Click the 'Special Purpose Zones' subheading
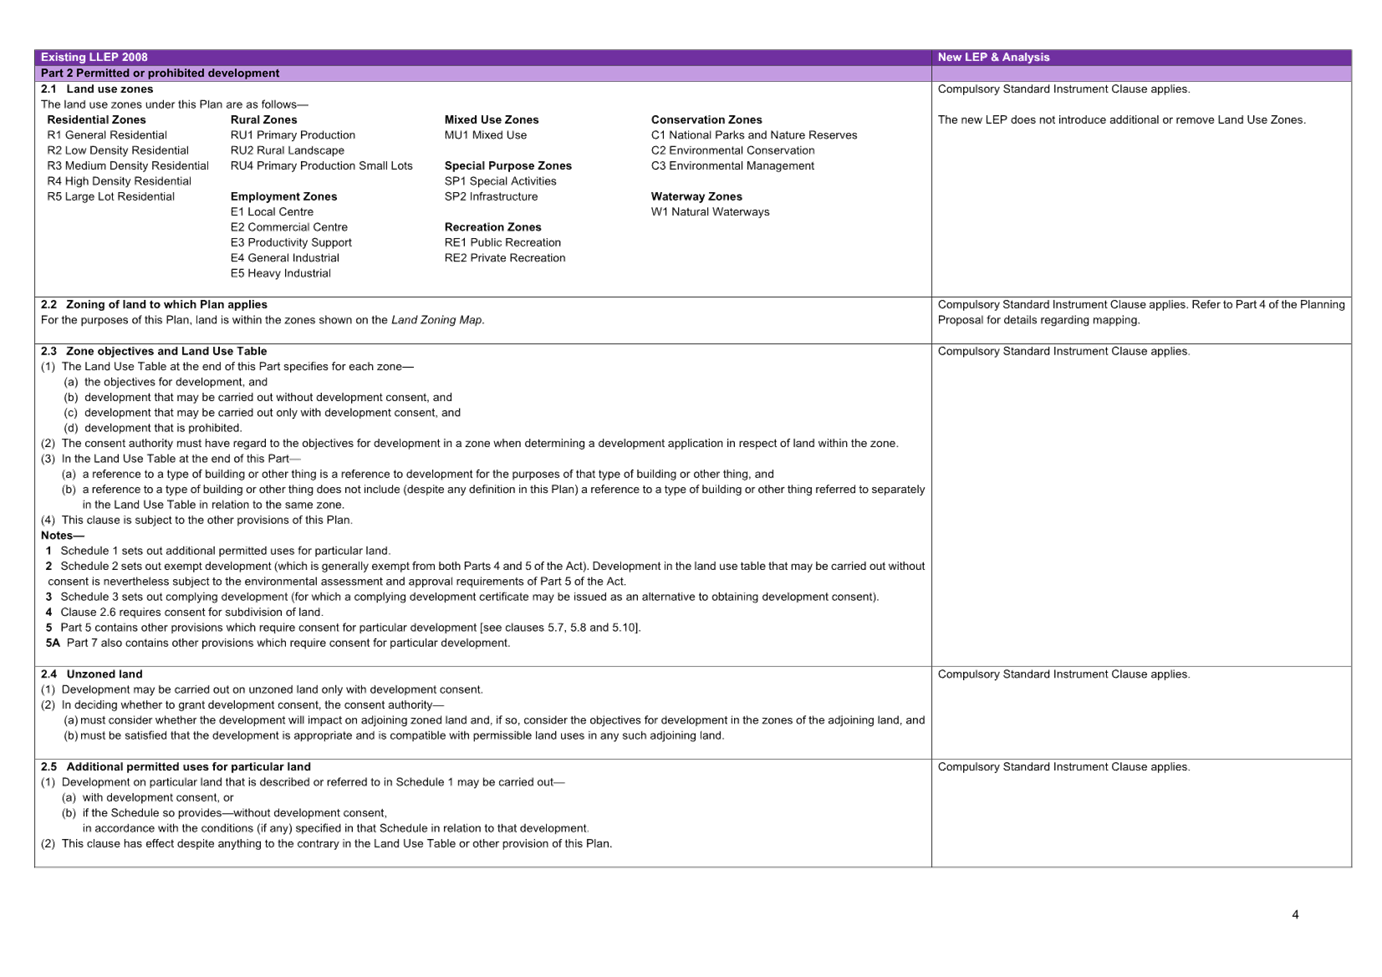The width and height of the screenshot is (1382, 977). pyautogui.click(x=508, y=166)
